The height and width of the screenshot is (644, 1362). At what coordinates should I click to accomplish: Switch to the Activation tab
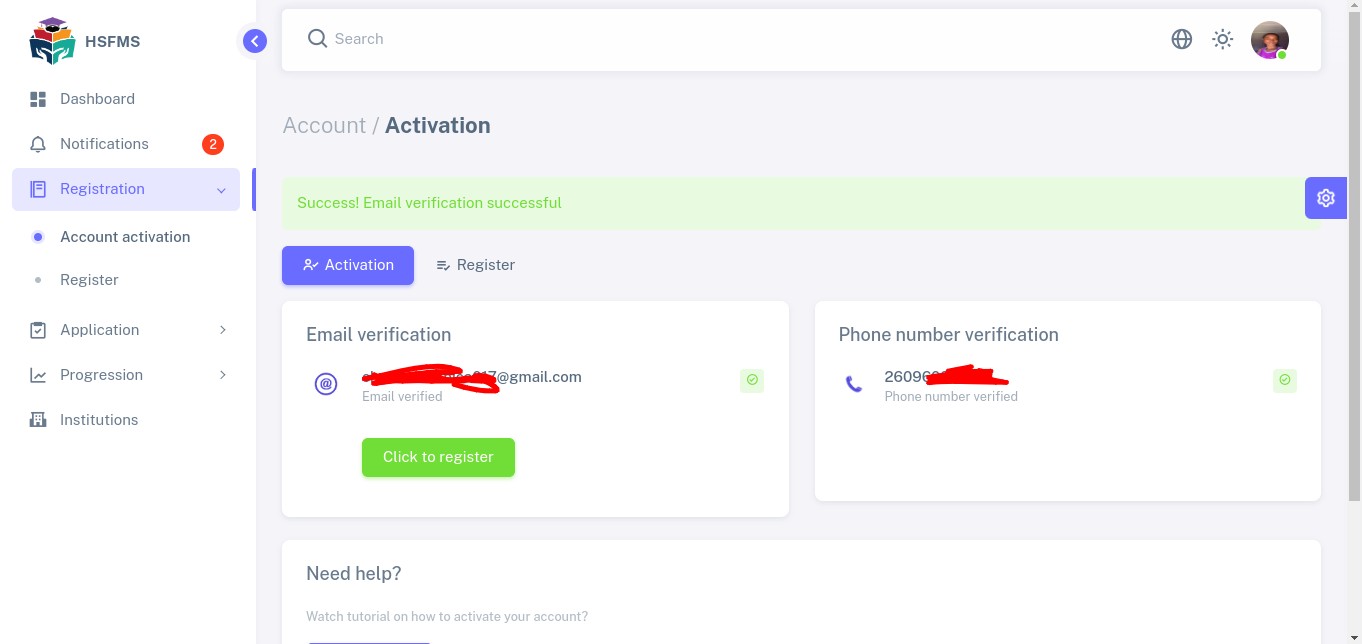348,265
